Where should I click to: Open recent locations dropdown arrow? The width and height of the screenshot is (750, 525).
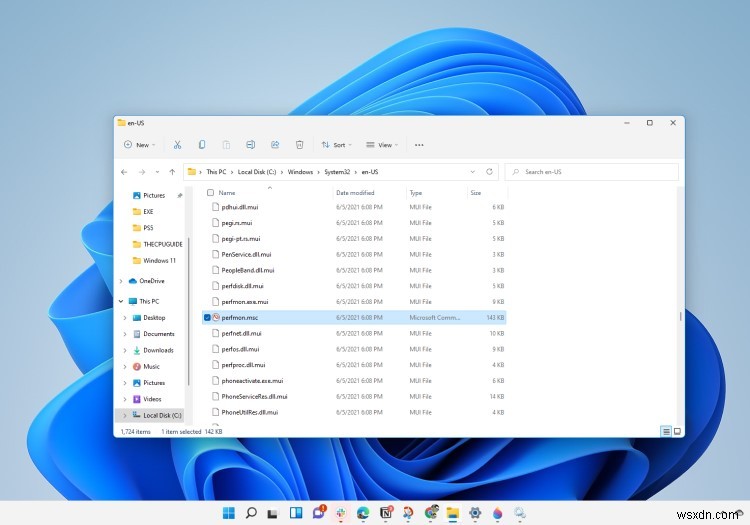[157, 172]
